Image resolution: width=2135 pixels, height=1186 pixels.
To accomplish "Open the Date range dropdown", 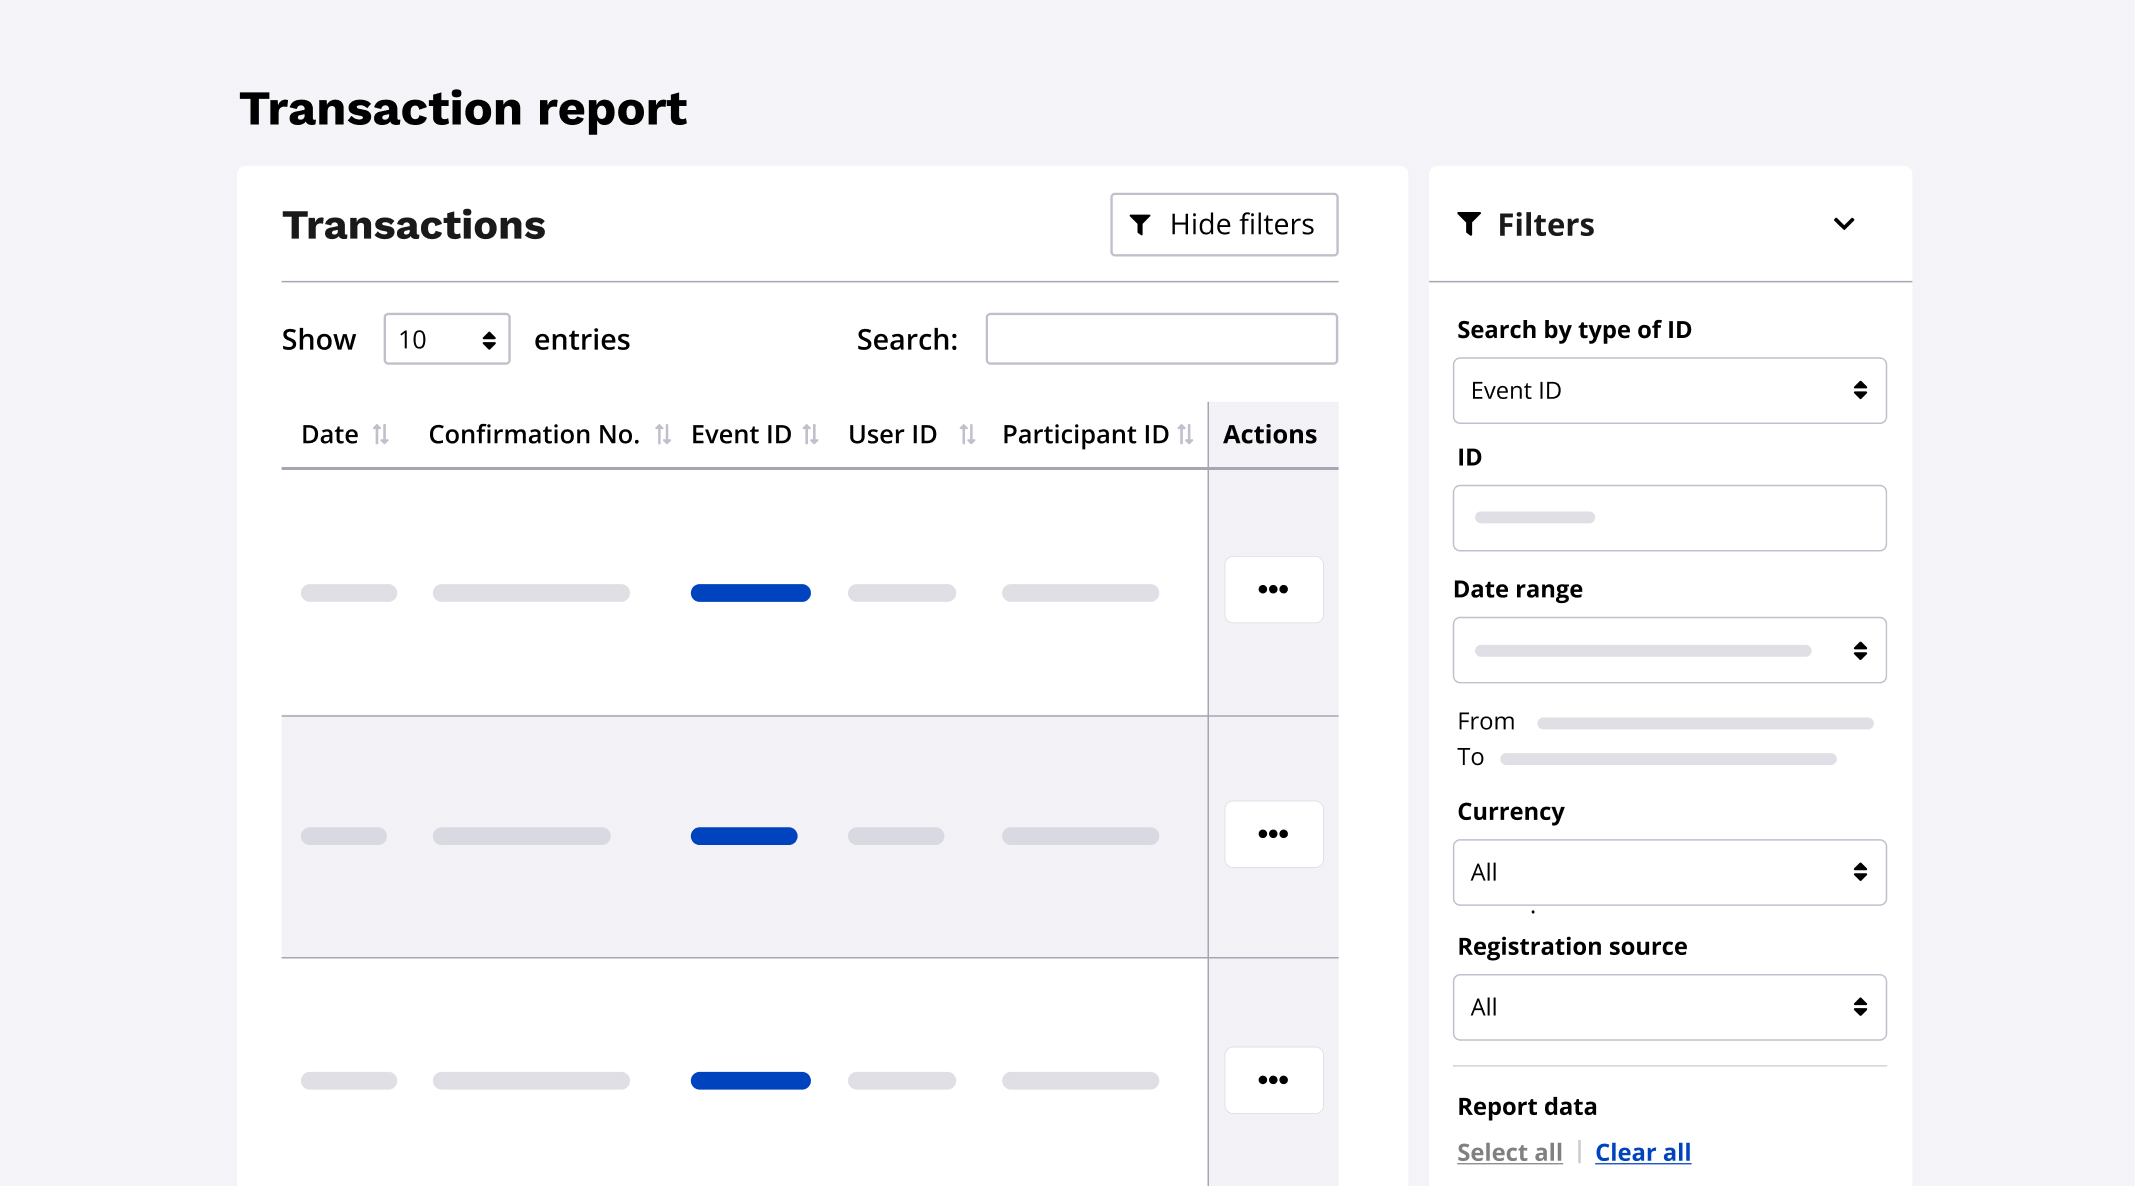I will [1669, 651].
